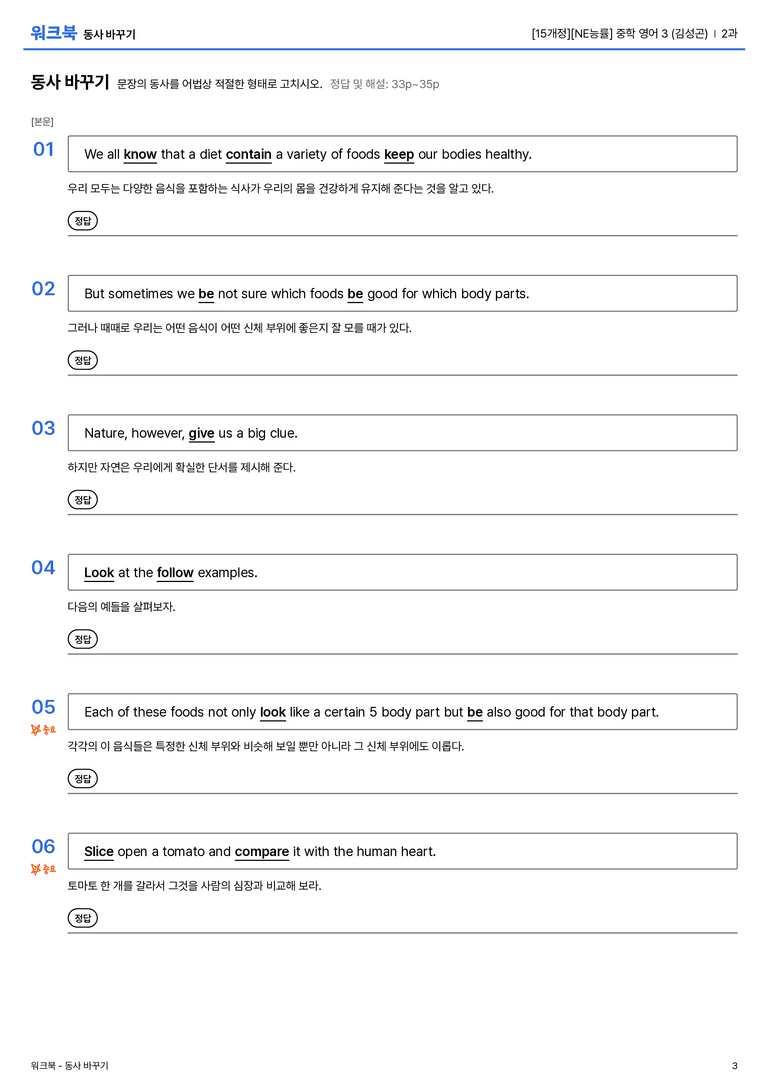Image resolution: width=768 pixels, height=1087 pixels.
Task: Click the underlined verb 'compare' in sentence 06
Action: click(261, 851)
